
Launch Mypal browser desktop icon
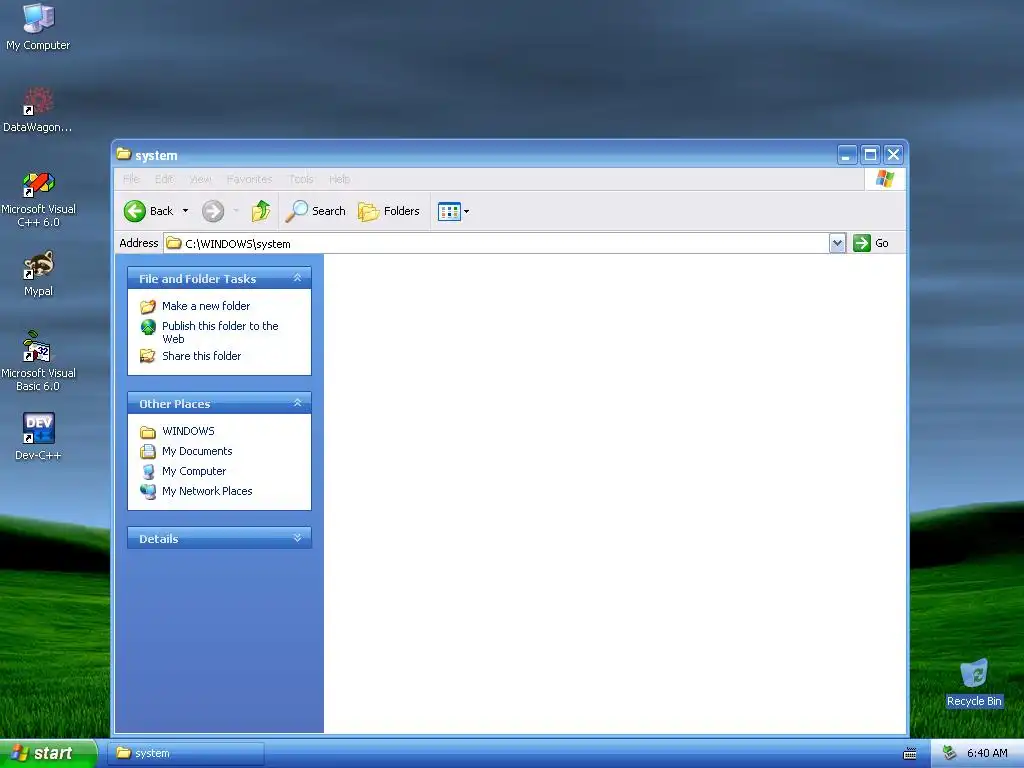point(38,274)
